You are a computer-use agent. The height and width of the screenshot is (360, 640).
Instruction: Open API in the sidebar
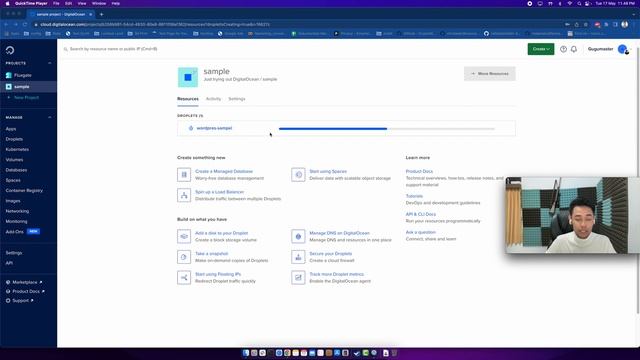pos(9,263)
